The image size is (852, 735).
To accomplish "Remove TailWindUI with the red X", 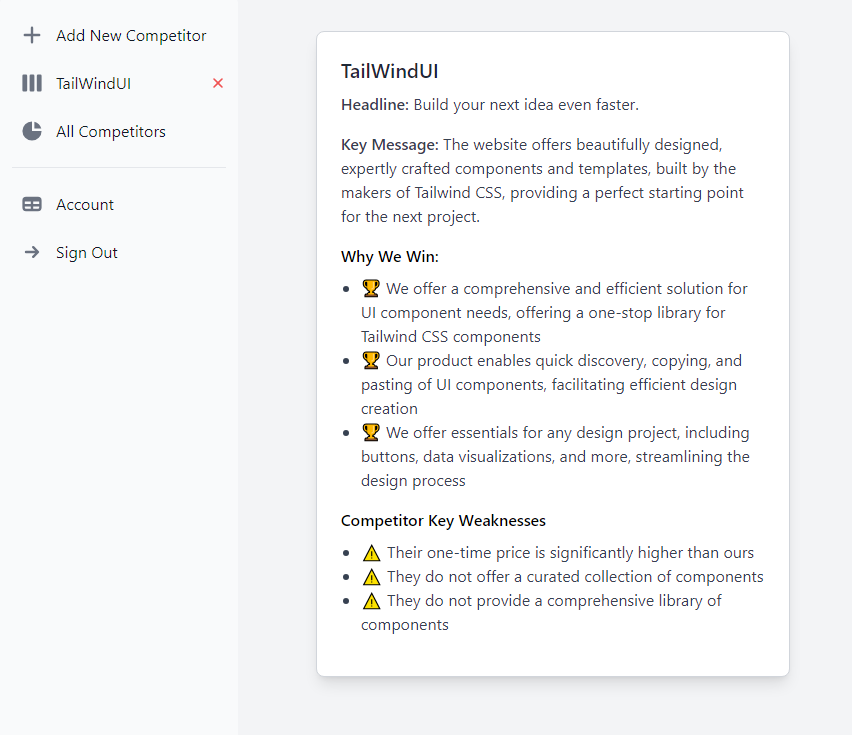I will 218,83.
